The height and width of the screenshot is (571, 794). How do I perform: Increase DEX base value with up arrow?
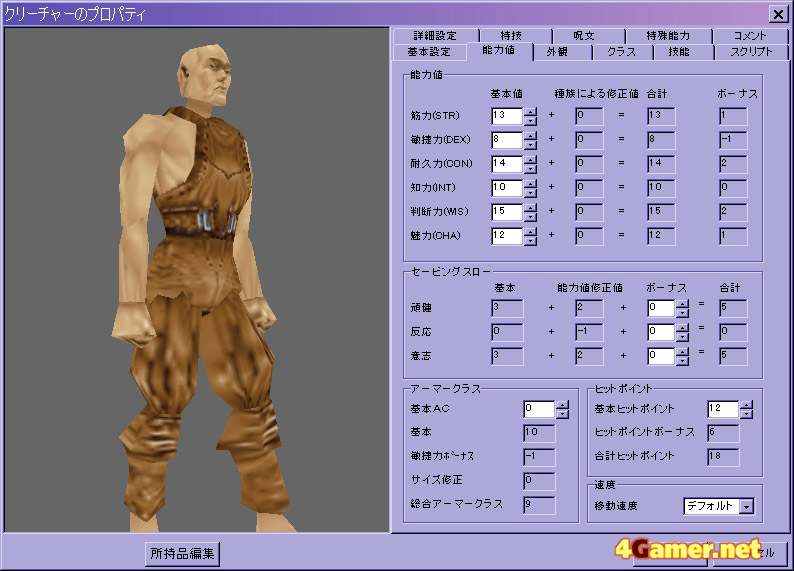click(530, 136)
